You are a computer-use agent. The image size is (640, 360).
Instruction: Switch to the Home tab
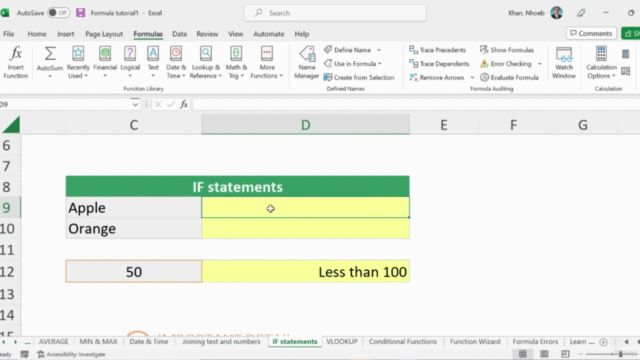37,34
